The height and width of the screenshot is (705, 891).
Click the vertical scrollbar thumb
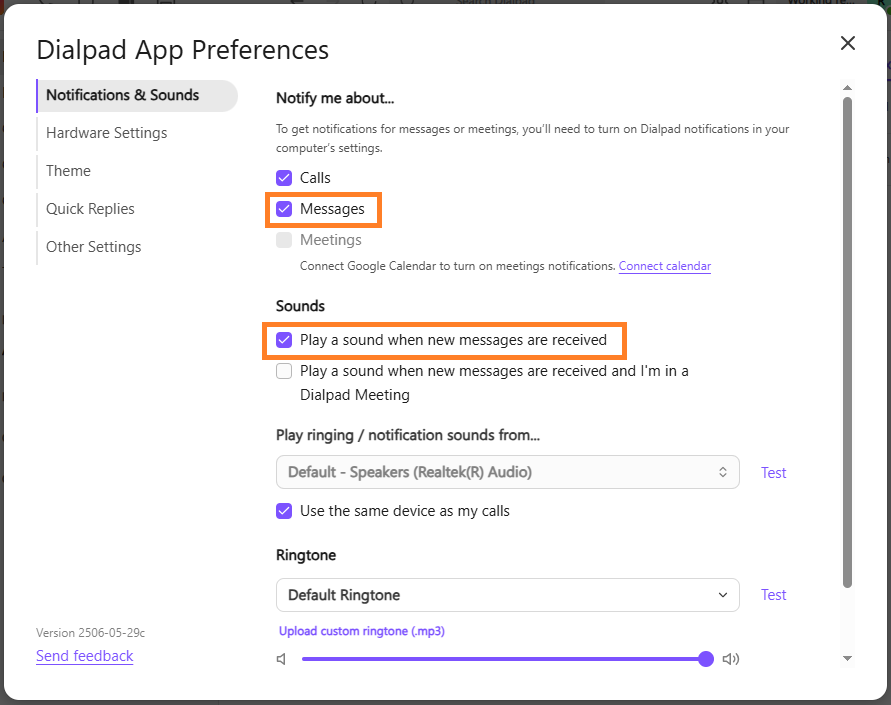click(x=847, y=343)
